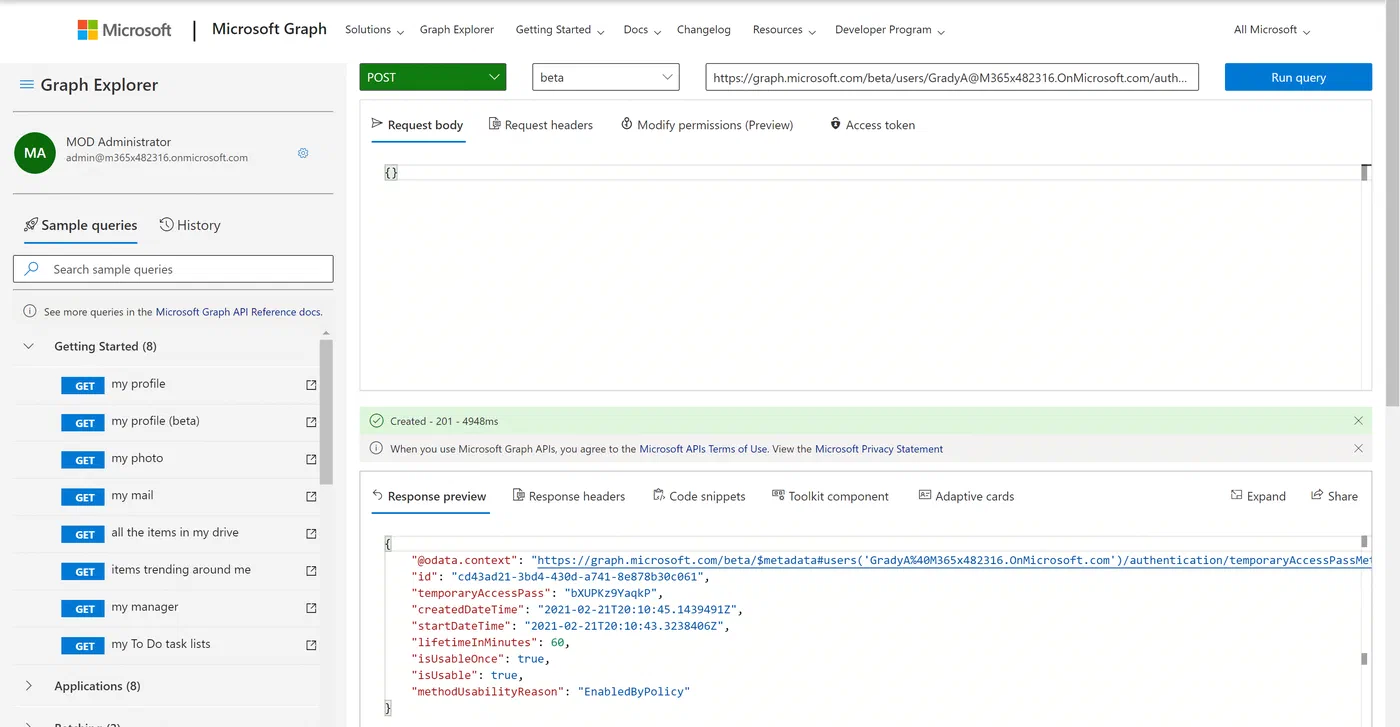Expand the response preview panel
1400x727 pixels.
pyautogui.click(x=1258, y=496)
